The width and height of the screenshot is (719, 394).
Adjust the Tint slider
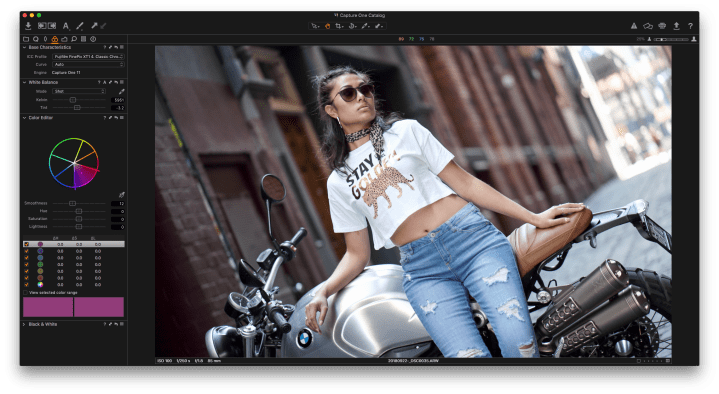pyautogui.click(x=79, y=108)
